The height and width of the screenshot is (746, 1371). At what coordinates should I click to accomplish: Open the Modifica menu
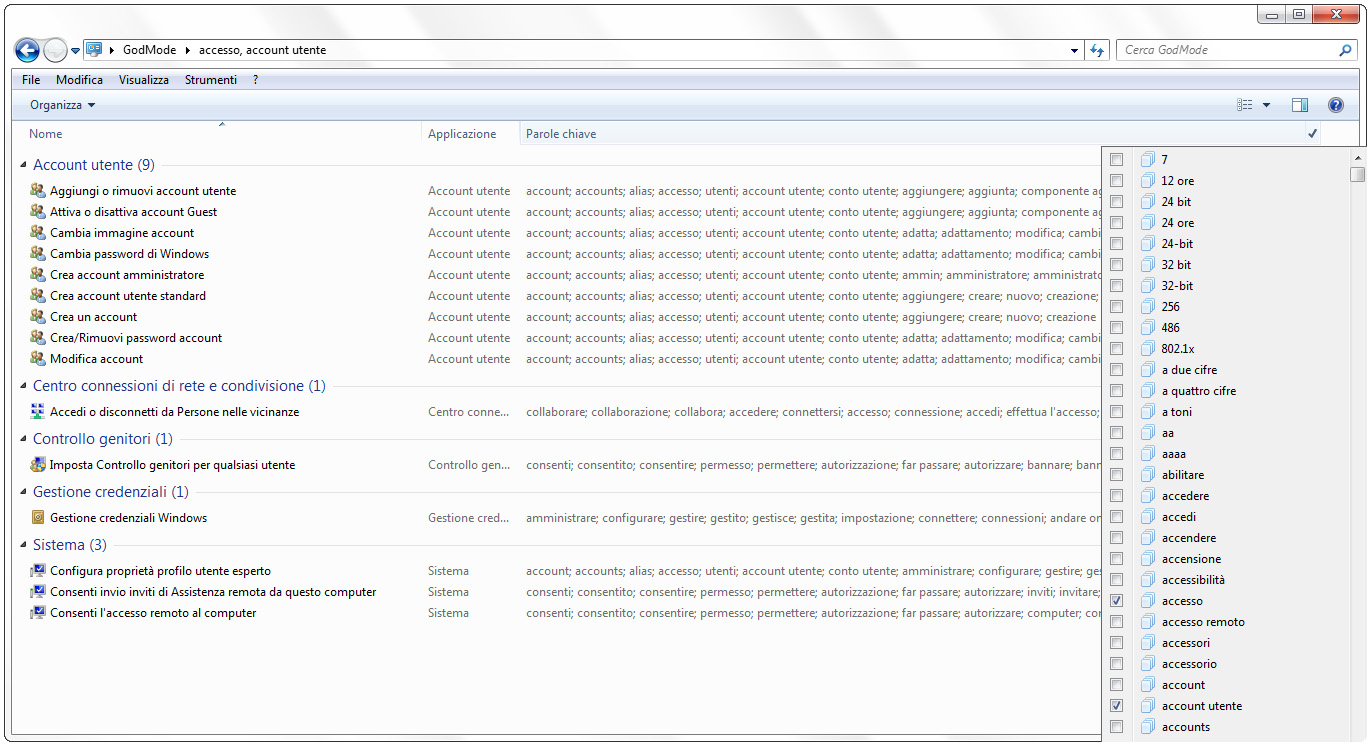pyautogui.click(x=79, y=80)
